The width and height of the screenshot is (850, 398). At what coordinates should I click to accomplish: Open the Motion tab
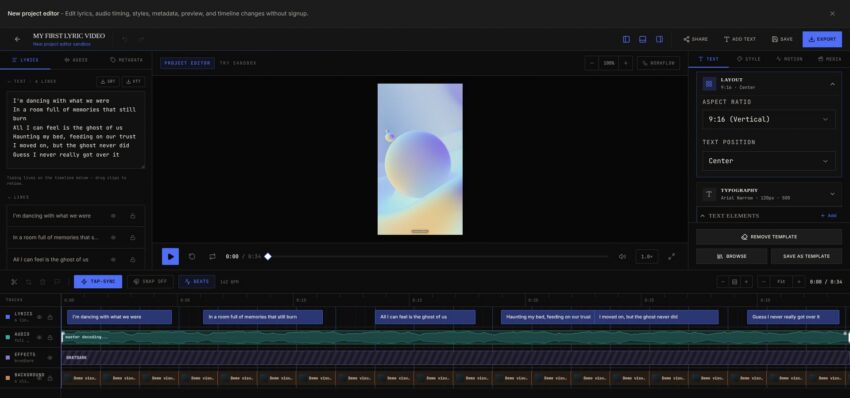pyautogui.click(x=789, y=59)
